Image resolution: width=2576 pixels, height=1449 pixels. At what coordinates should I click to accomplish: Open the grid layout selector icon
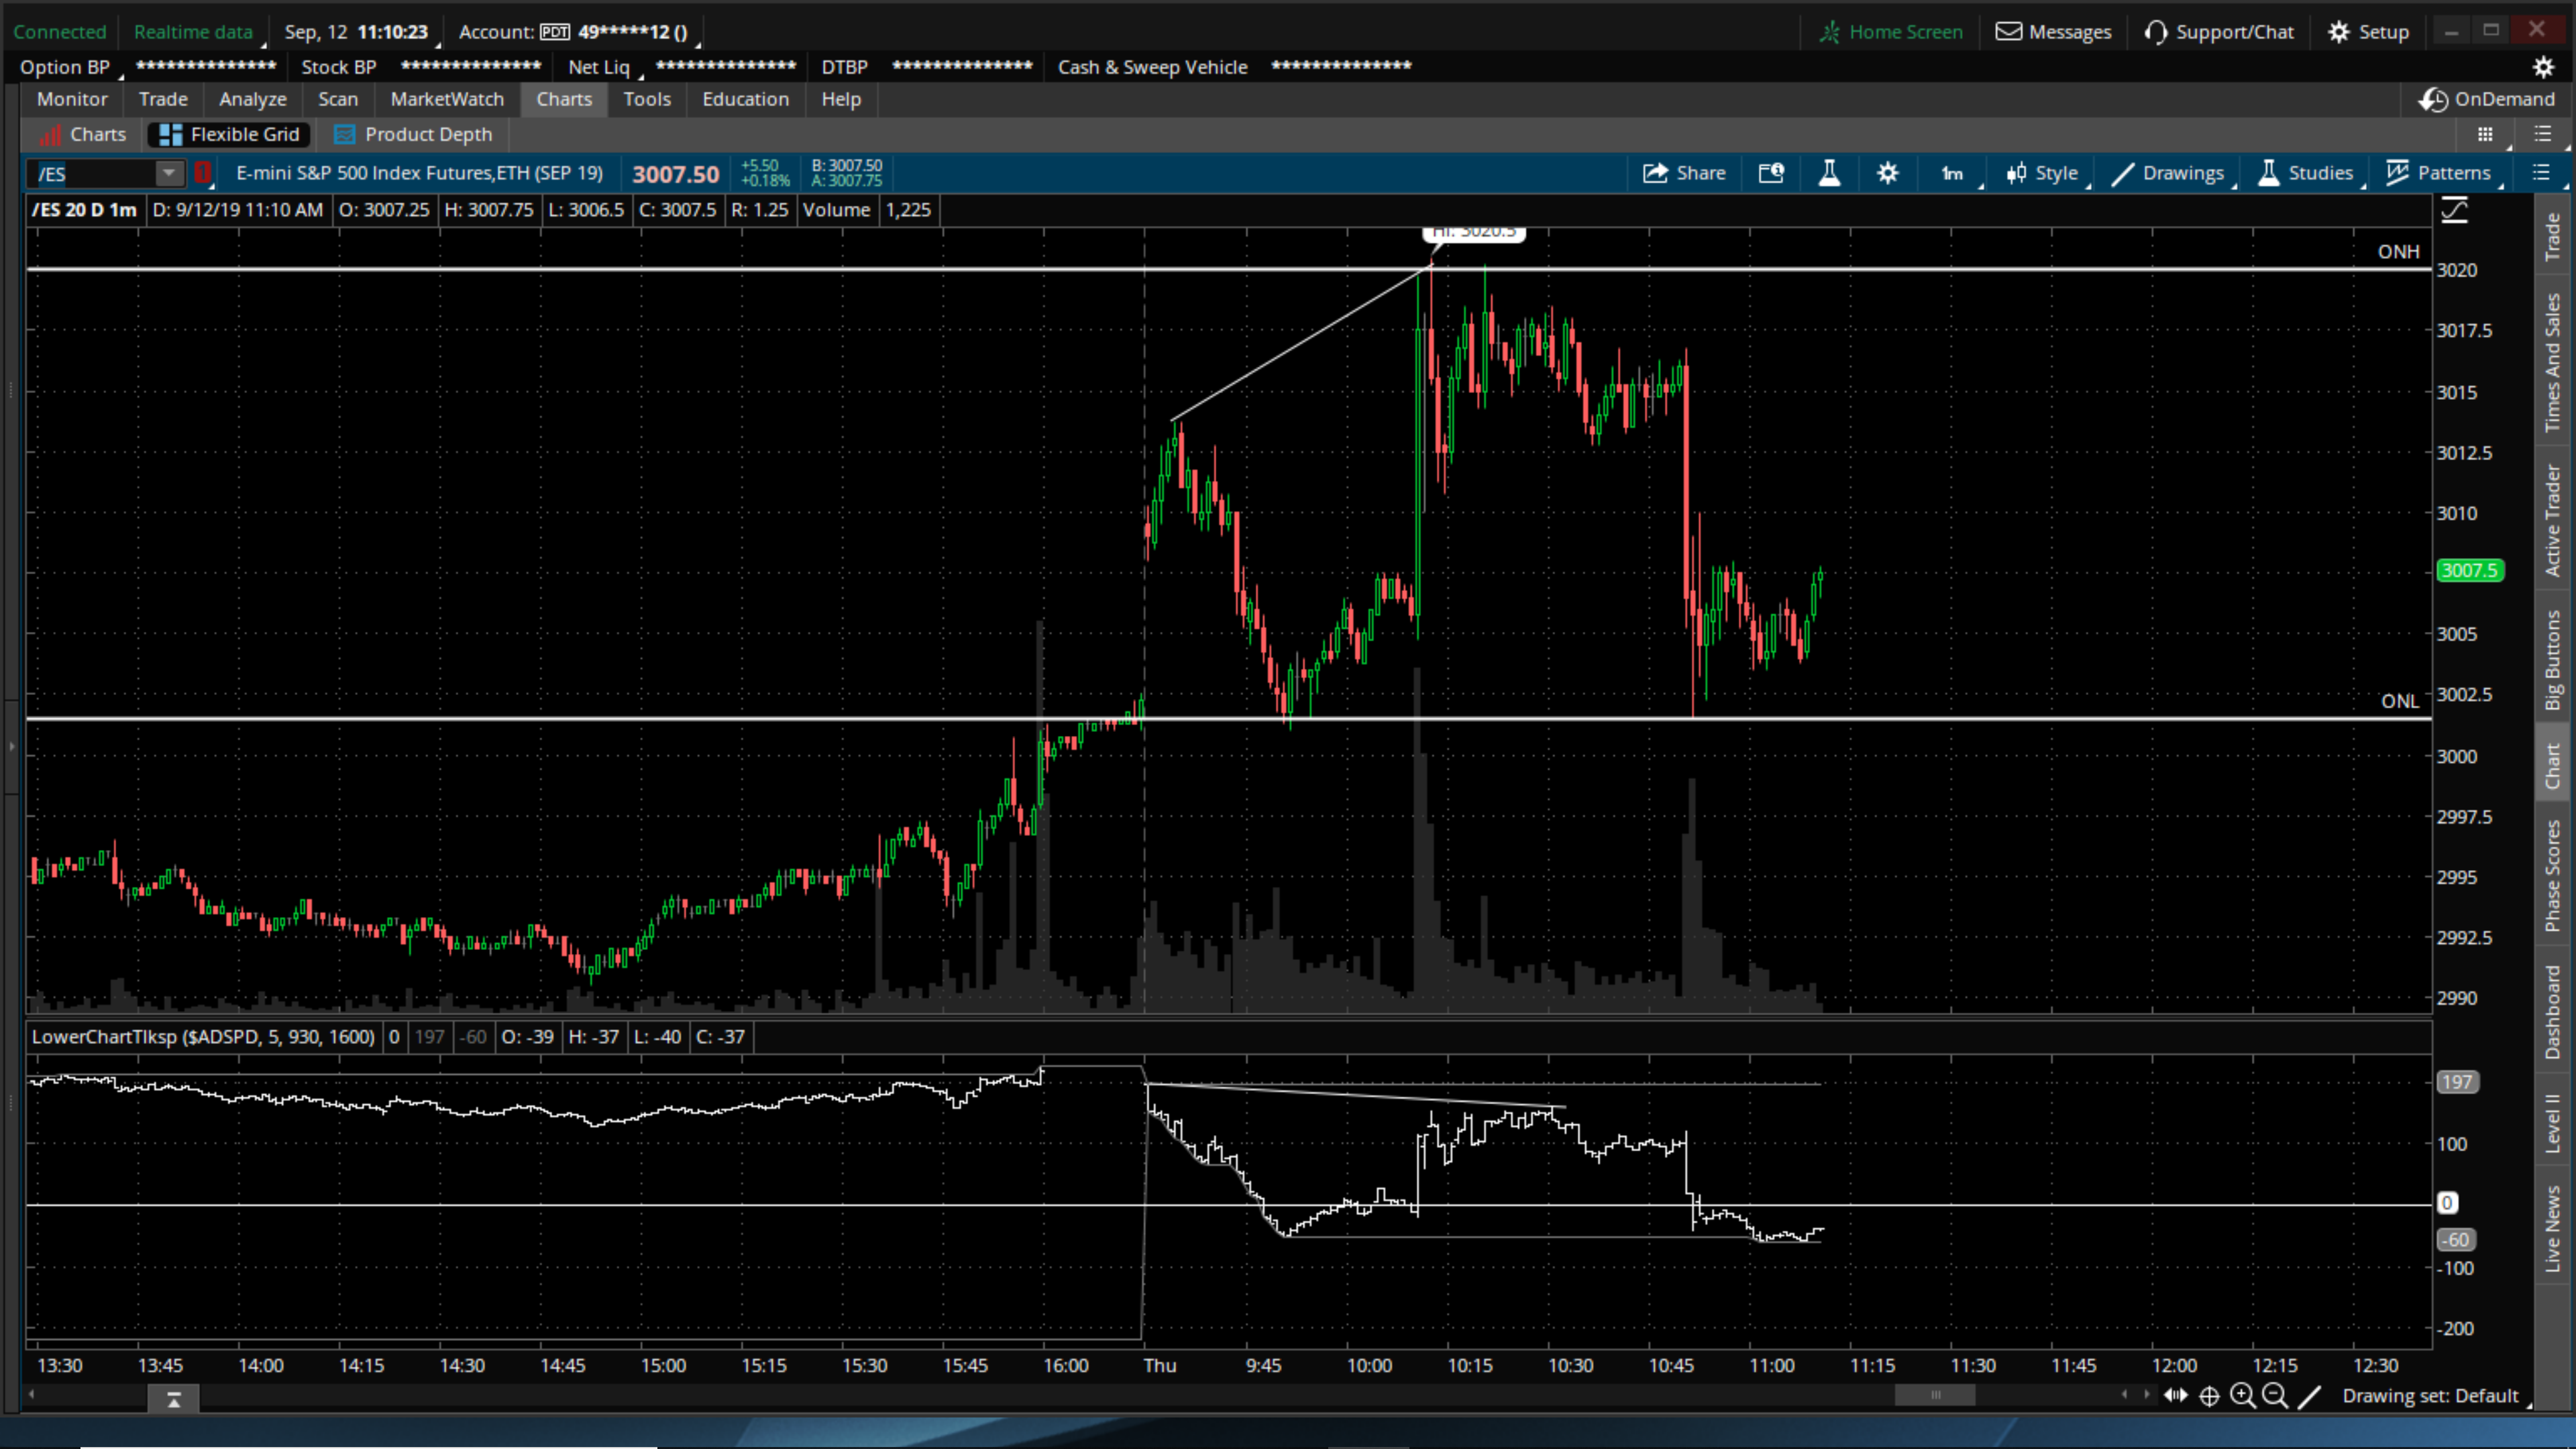2485,134
